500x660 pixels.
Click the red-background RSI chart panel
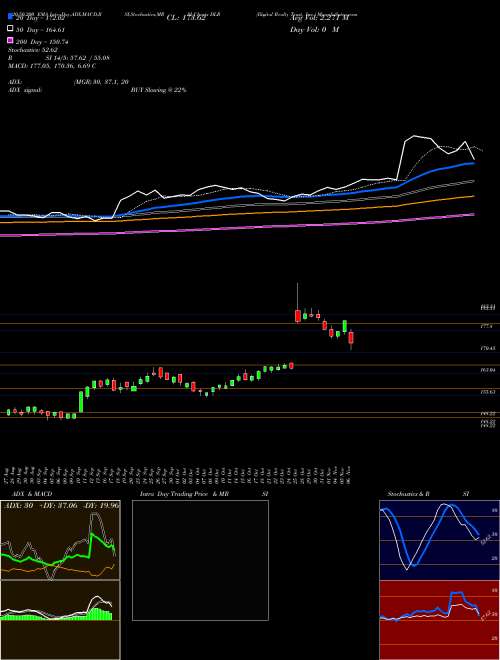pyautogui.click(x=439, y=620)
